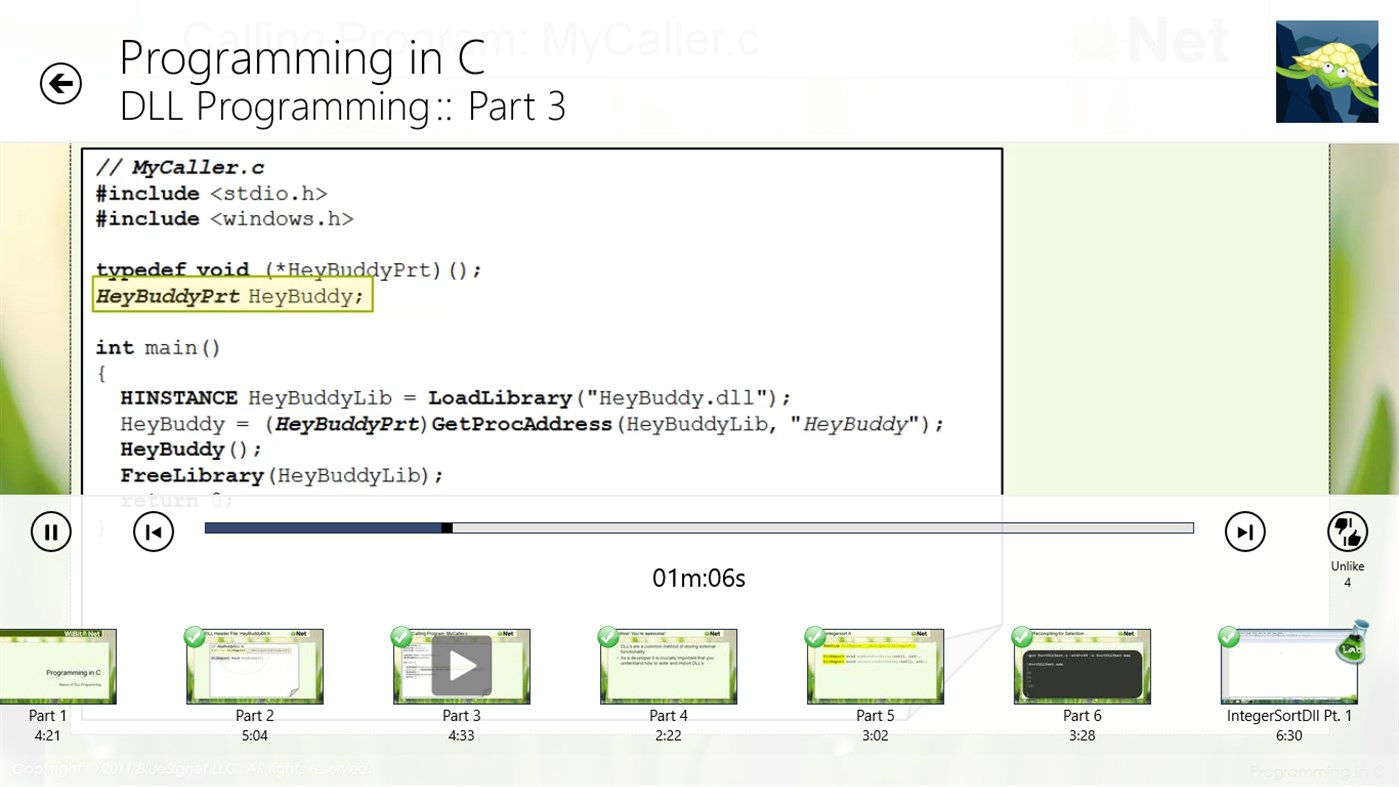Open Part 5 thumbnail
1399x787 pixels.
pos(875,666)
